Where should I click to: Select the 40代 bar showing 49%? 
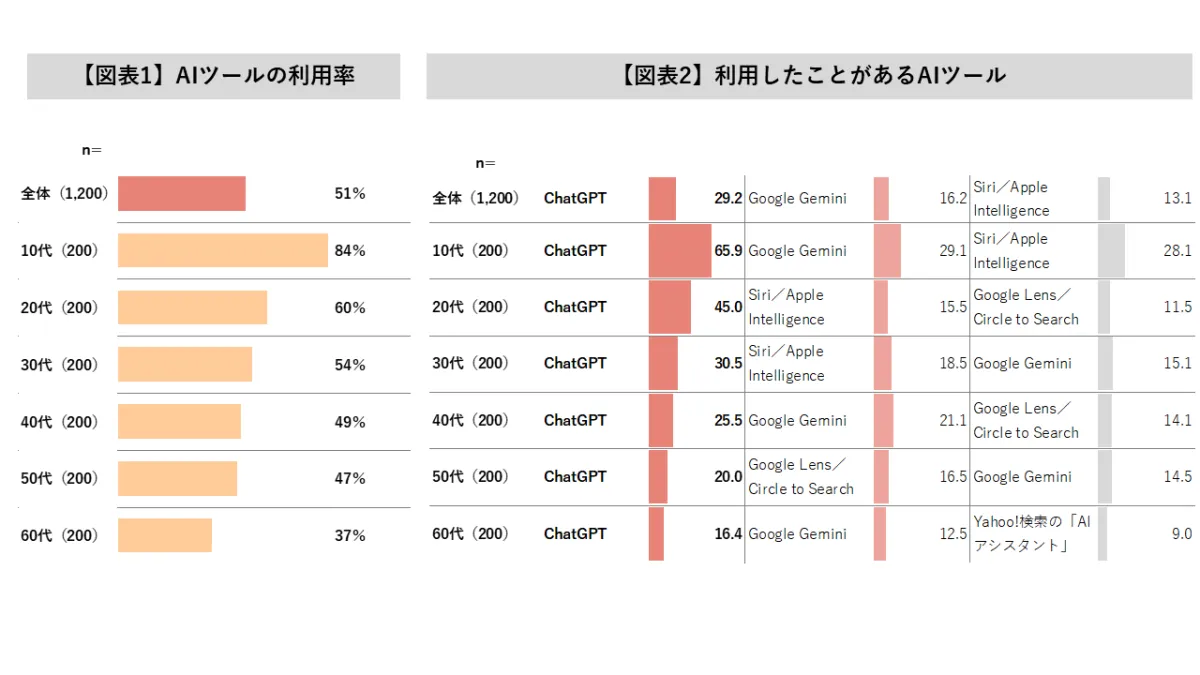[179, 421]
